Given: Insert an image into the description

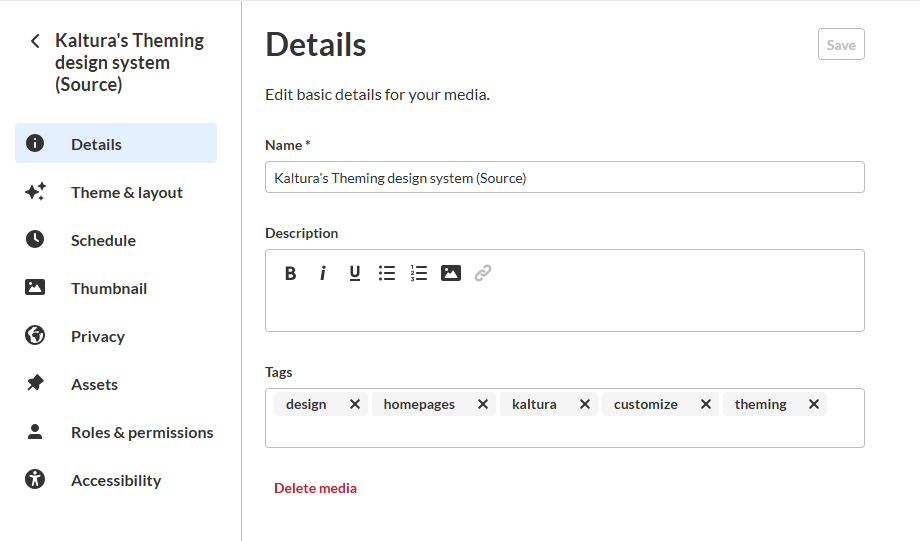Looking at the screenshot, I should pos(451,273).
